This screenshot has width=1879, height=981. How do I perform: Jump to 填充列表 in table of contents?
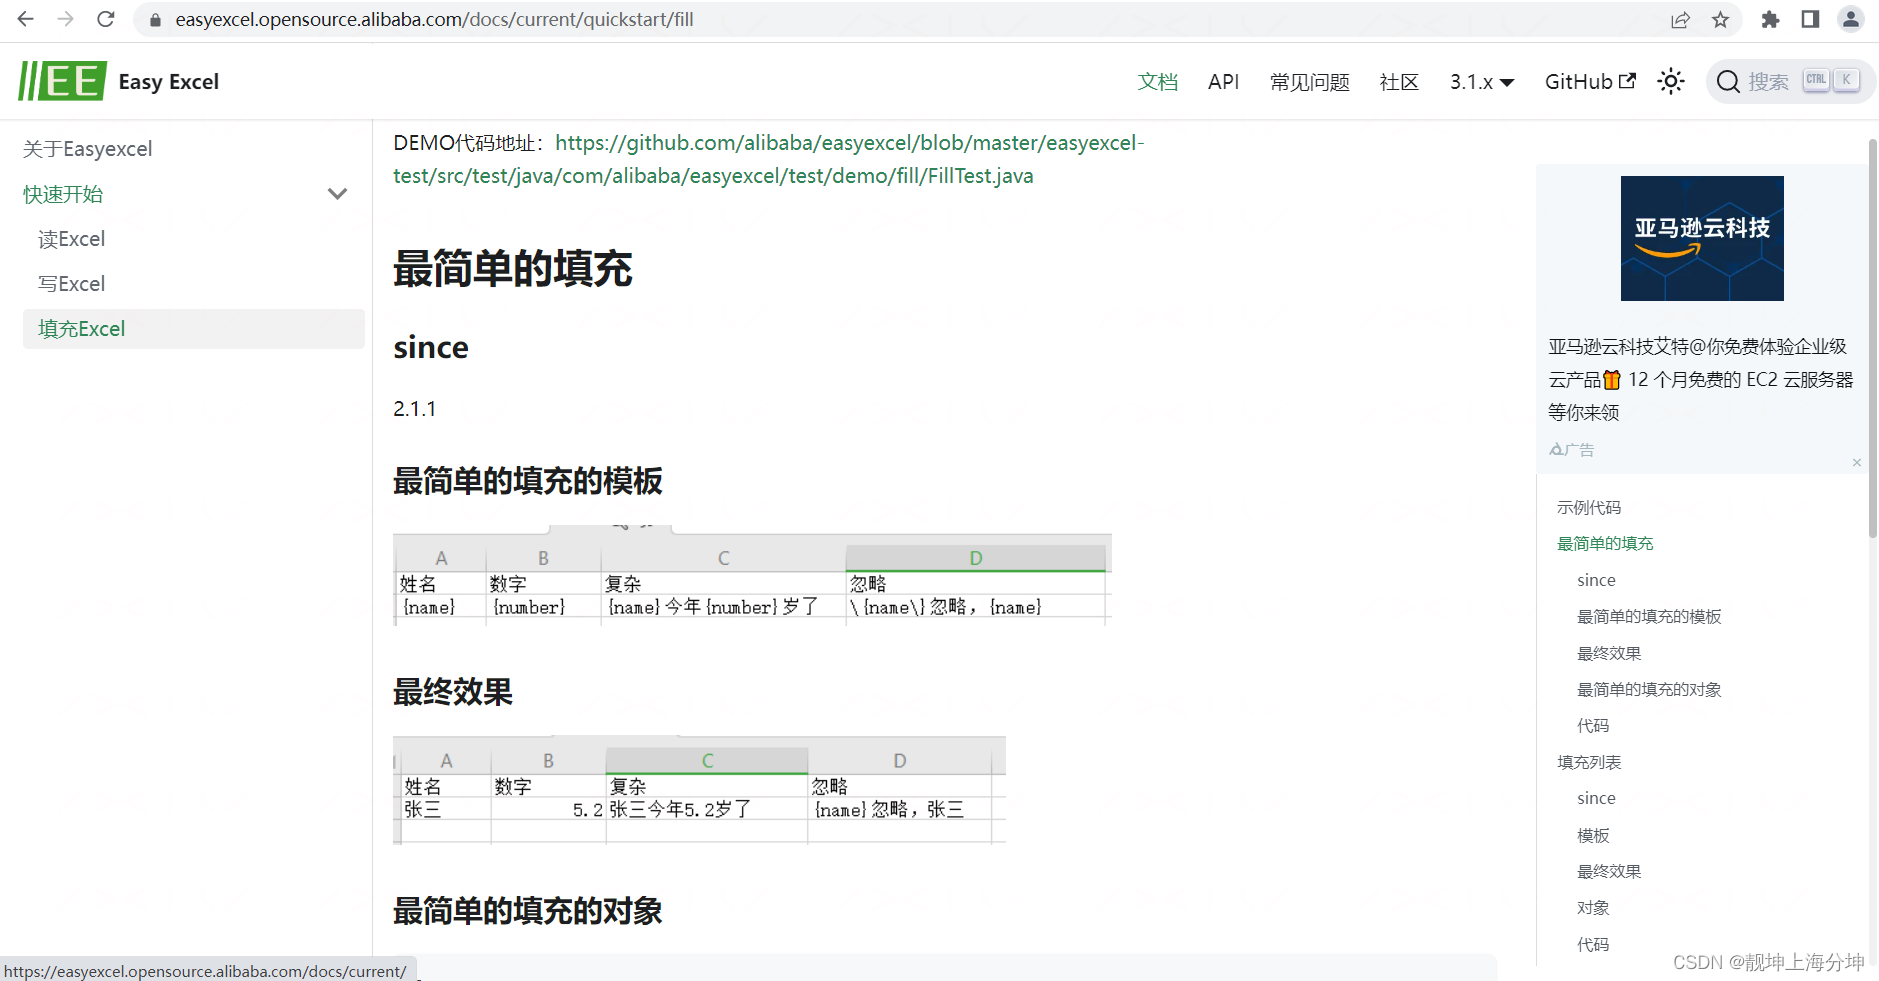pyautogui.click(x=1589, y=763)
